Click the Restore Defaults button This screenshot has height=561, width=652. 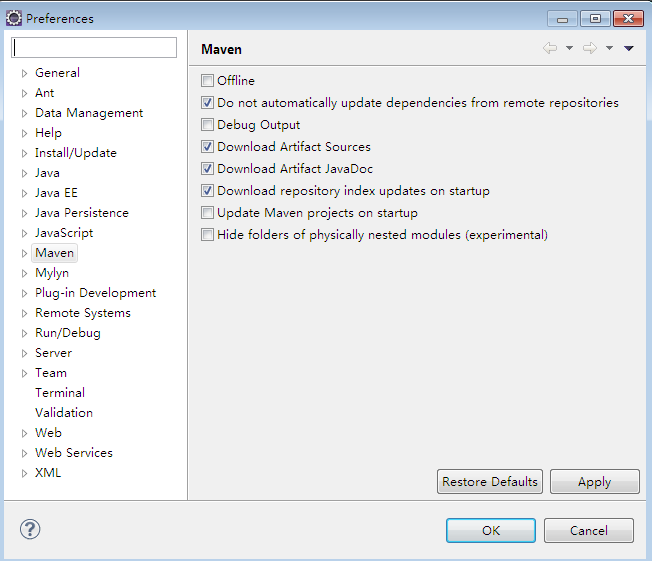[x=490, y=482]
